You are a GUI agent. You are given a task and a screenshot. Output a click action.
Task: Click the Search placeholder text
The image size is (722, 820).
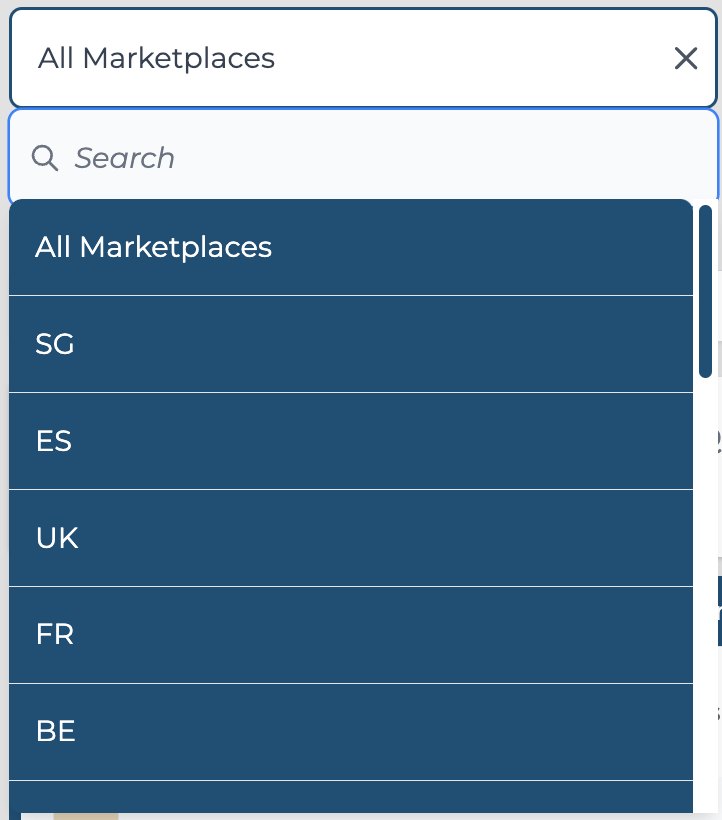[124, 158]
